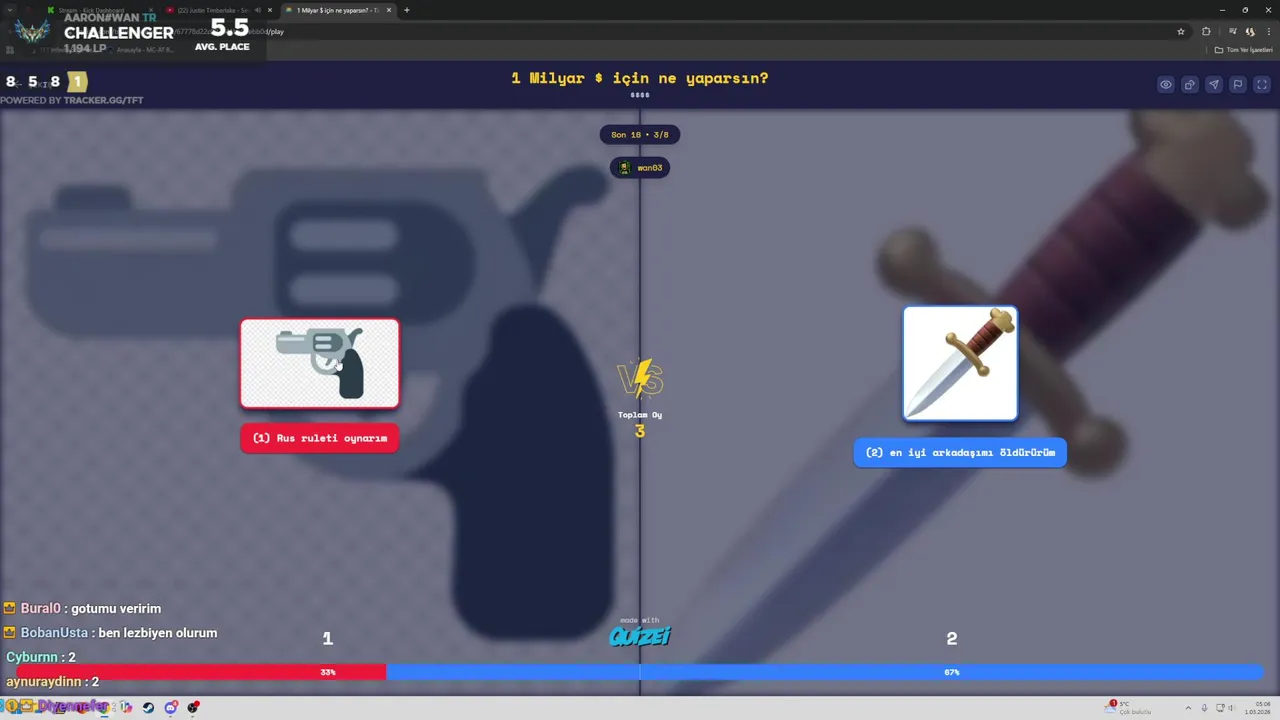Open the browser profile avatar
Image resolution: width=1280 pixels, height=720 pixels.
[1250, 31]
